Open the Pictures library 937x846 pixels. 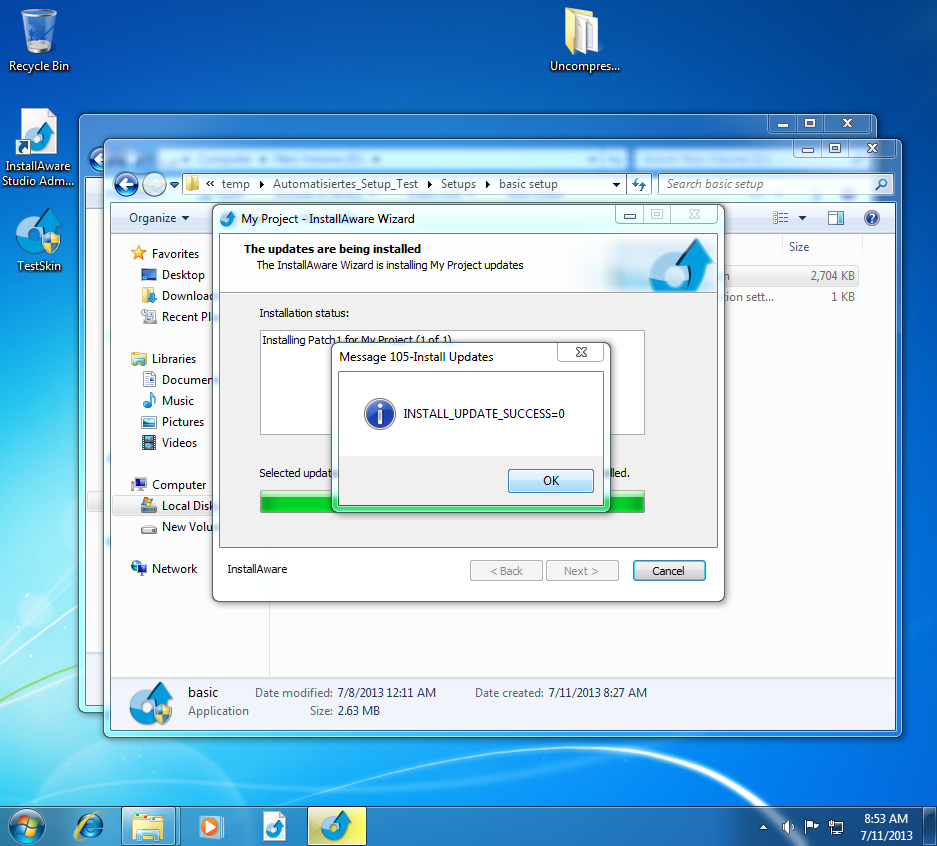click(x=173, y=422)
